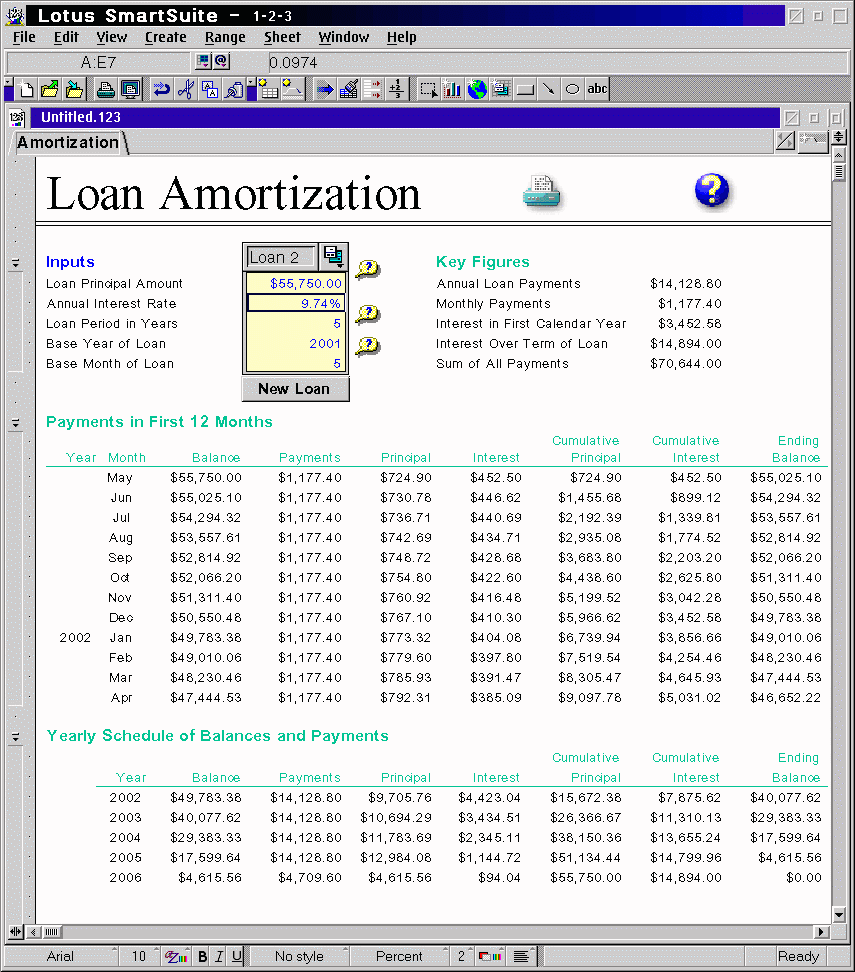This screenshot has width=855, height=972.
Task: Collapse the Payments in First 12 Months outline
Action: click(x=16, y=424)
